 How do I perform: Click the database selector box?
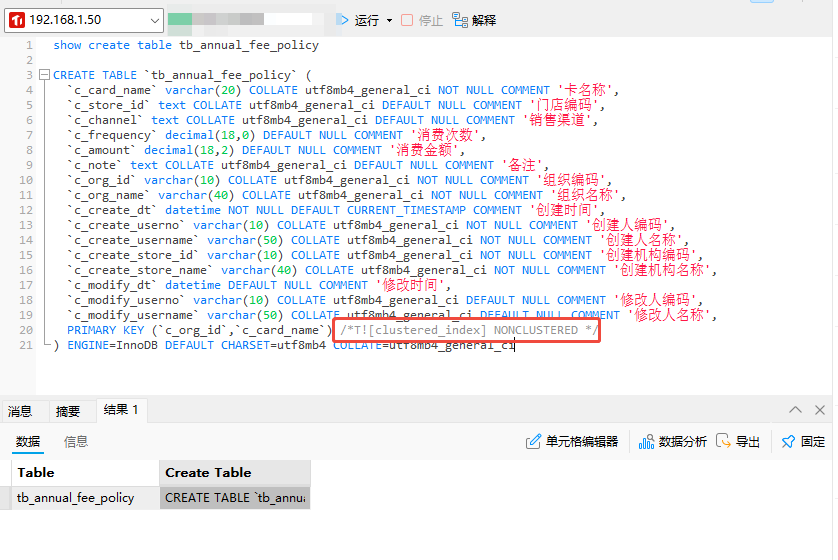coord(246,20)
